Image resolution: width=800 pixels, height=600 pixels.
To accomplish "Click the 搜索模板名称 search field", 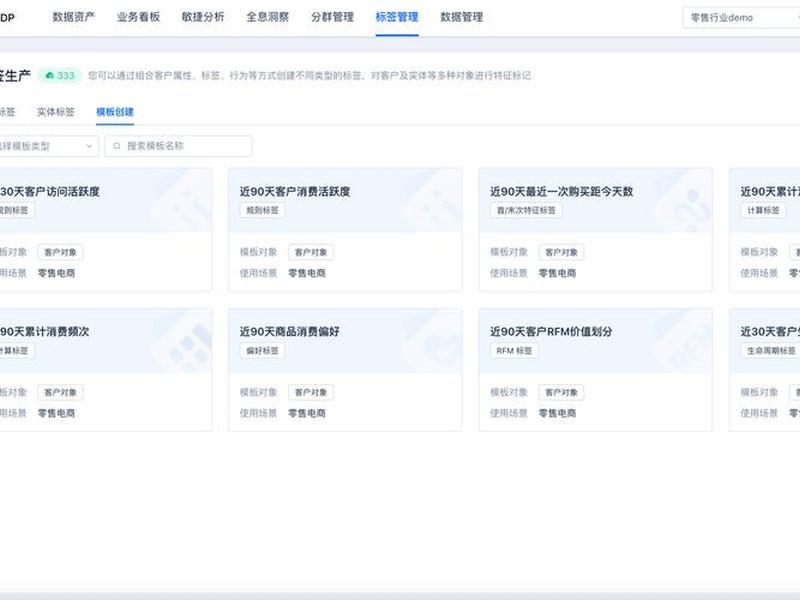I will [178, 146].
